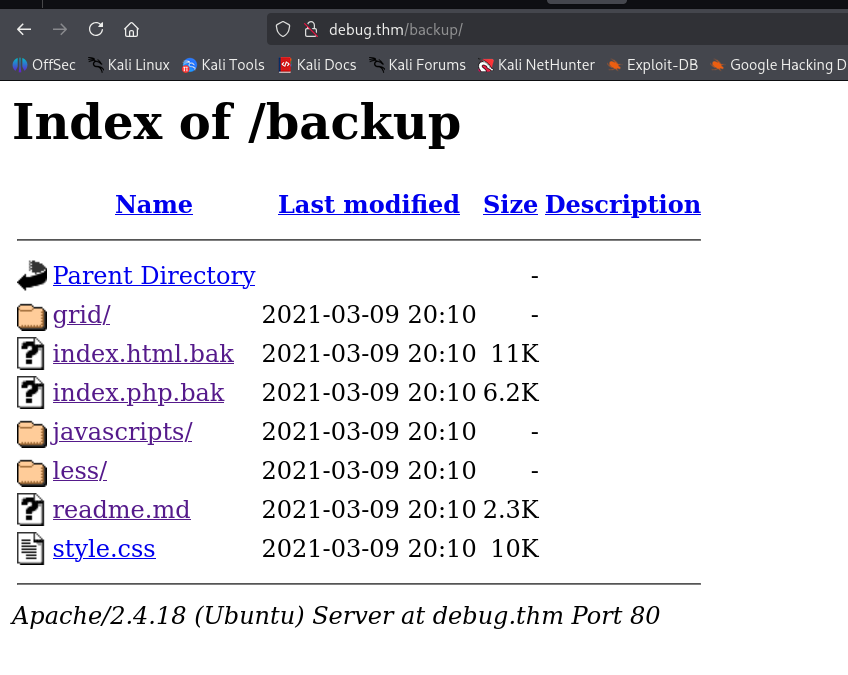Download the index.html.bak file
Screen dimensions: 848x675
tap(143, 353)
